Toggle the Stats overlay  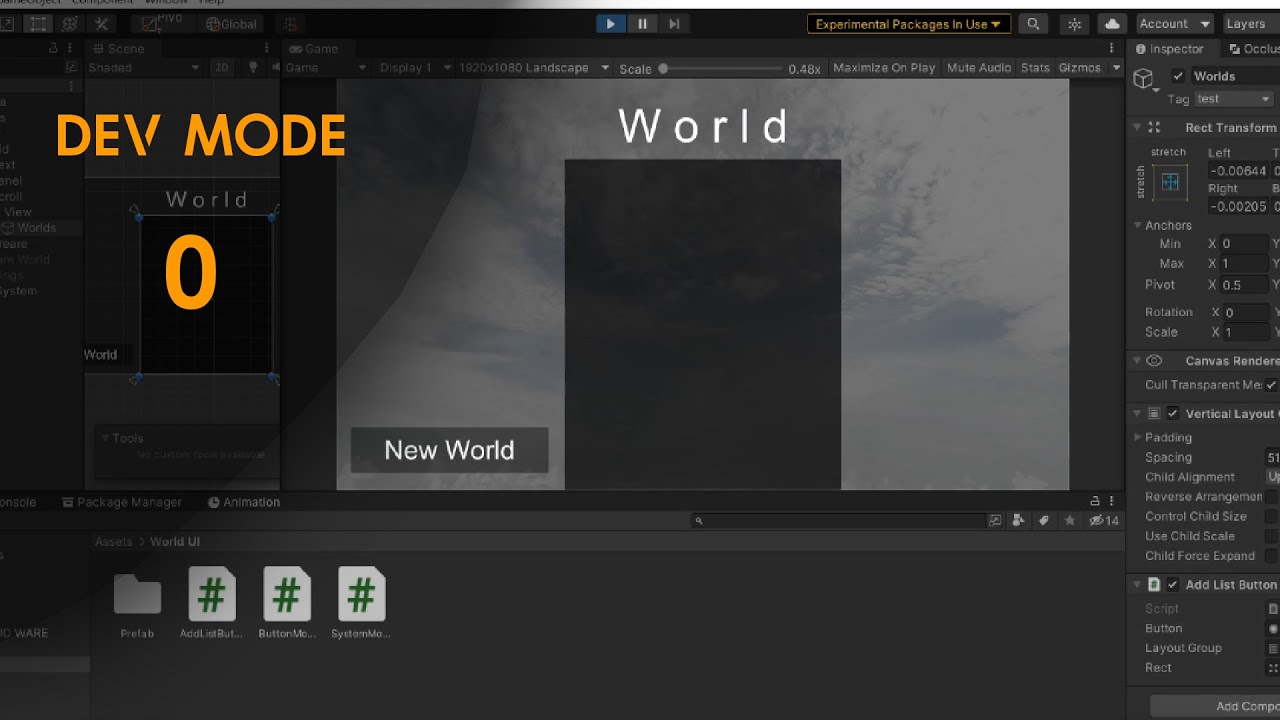click(1035, 68)
